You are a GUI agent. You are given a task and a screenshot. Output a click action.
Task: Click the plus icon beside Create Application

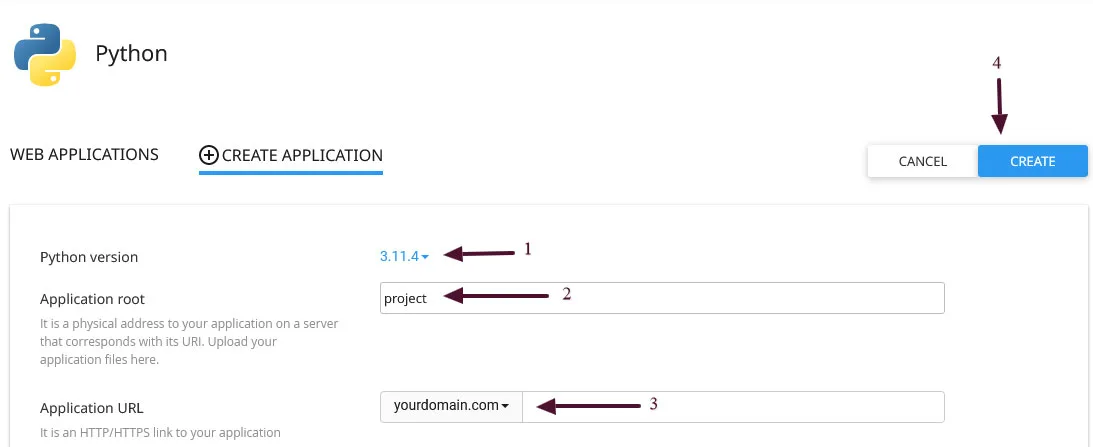pos(208,155)
